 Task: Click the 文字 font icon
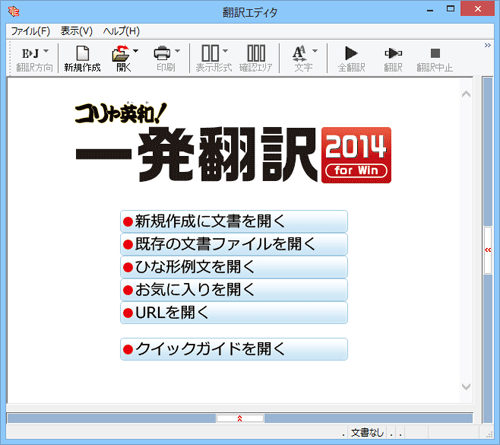click(299, 53)
